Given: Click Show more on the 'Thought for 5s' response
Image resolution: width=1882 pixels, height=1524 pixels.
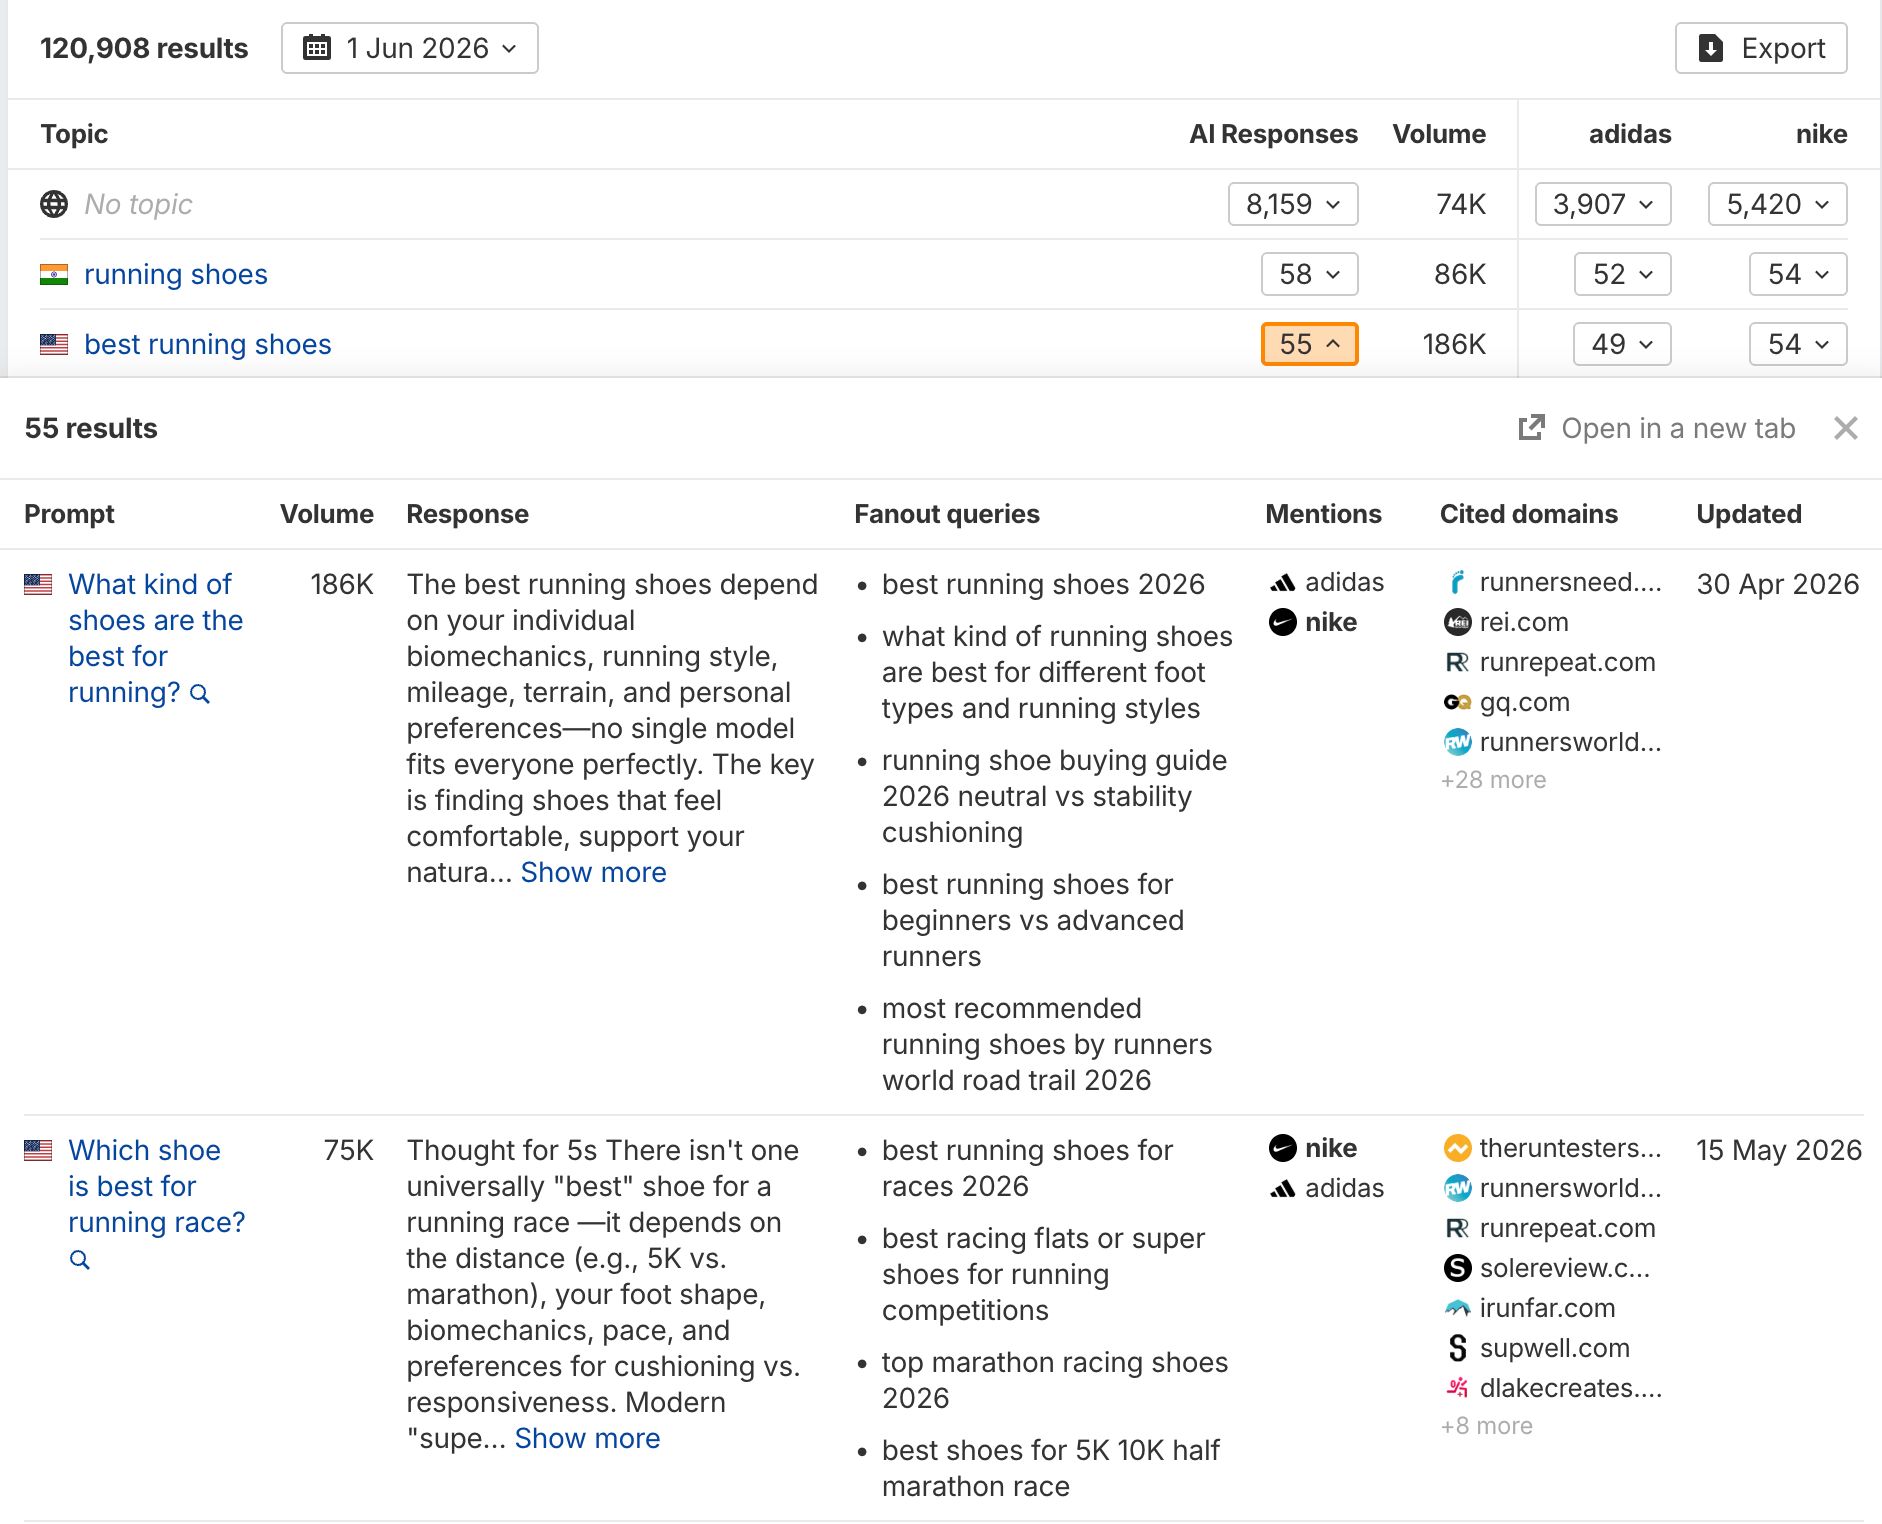Looking at the screenshot, I should click(587, 1438).
